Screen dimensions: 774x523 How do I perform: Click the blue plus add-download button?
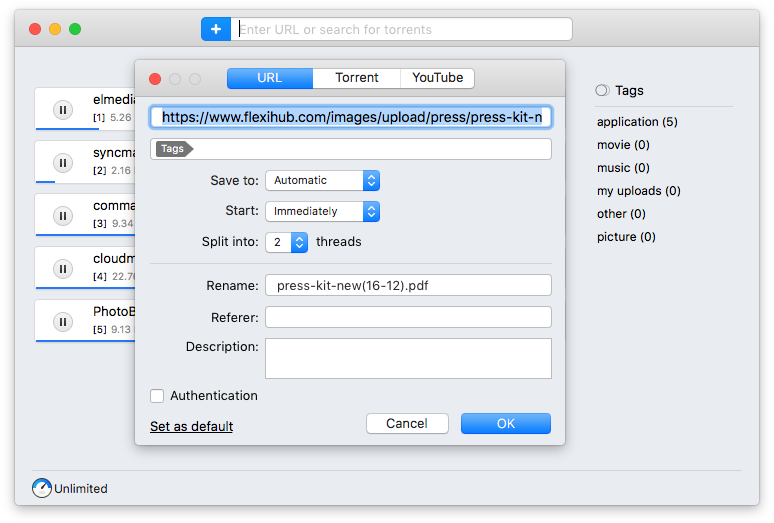216,29
